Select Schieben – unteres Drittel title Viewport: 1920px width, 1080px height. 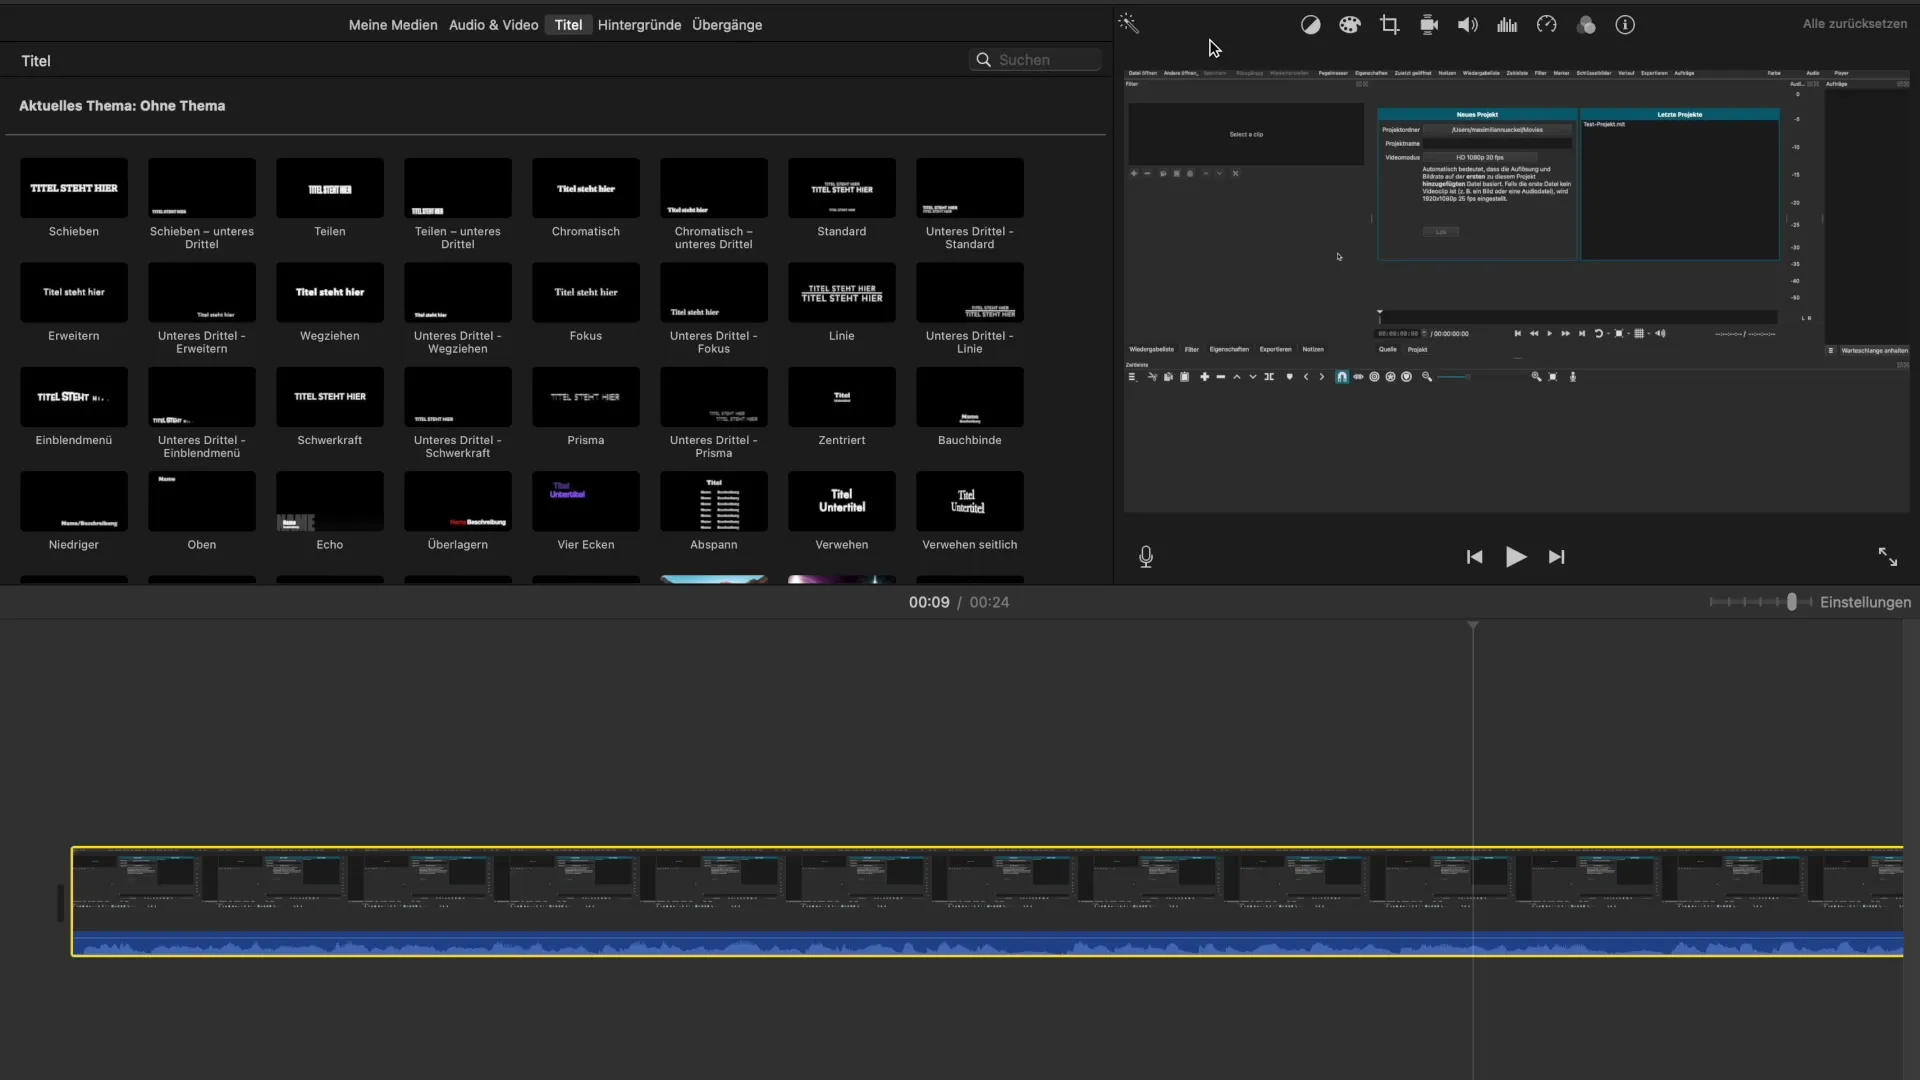[202, 188]
